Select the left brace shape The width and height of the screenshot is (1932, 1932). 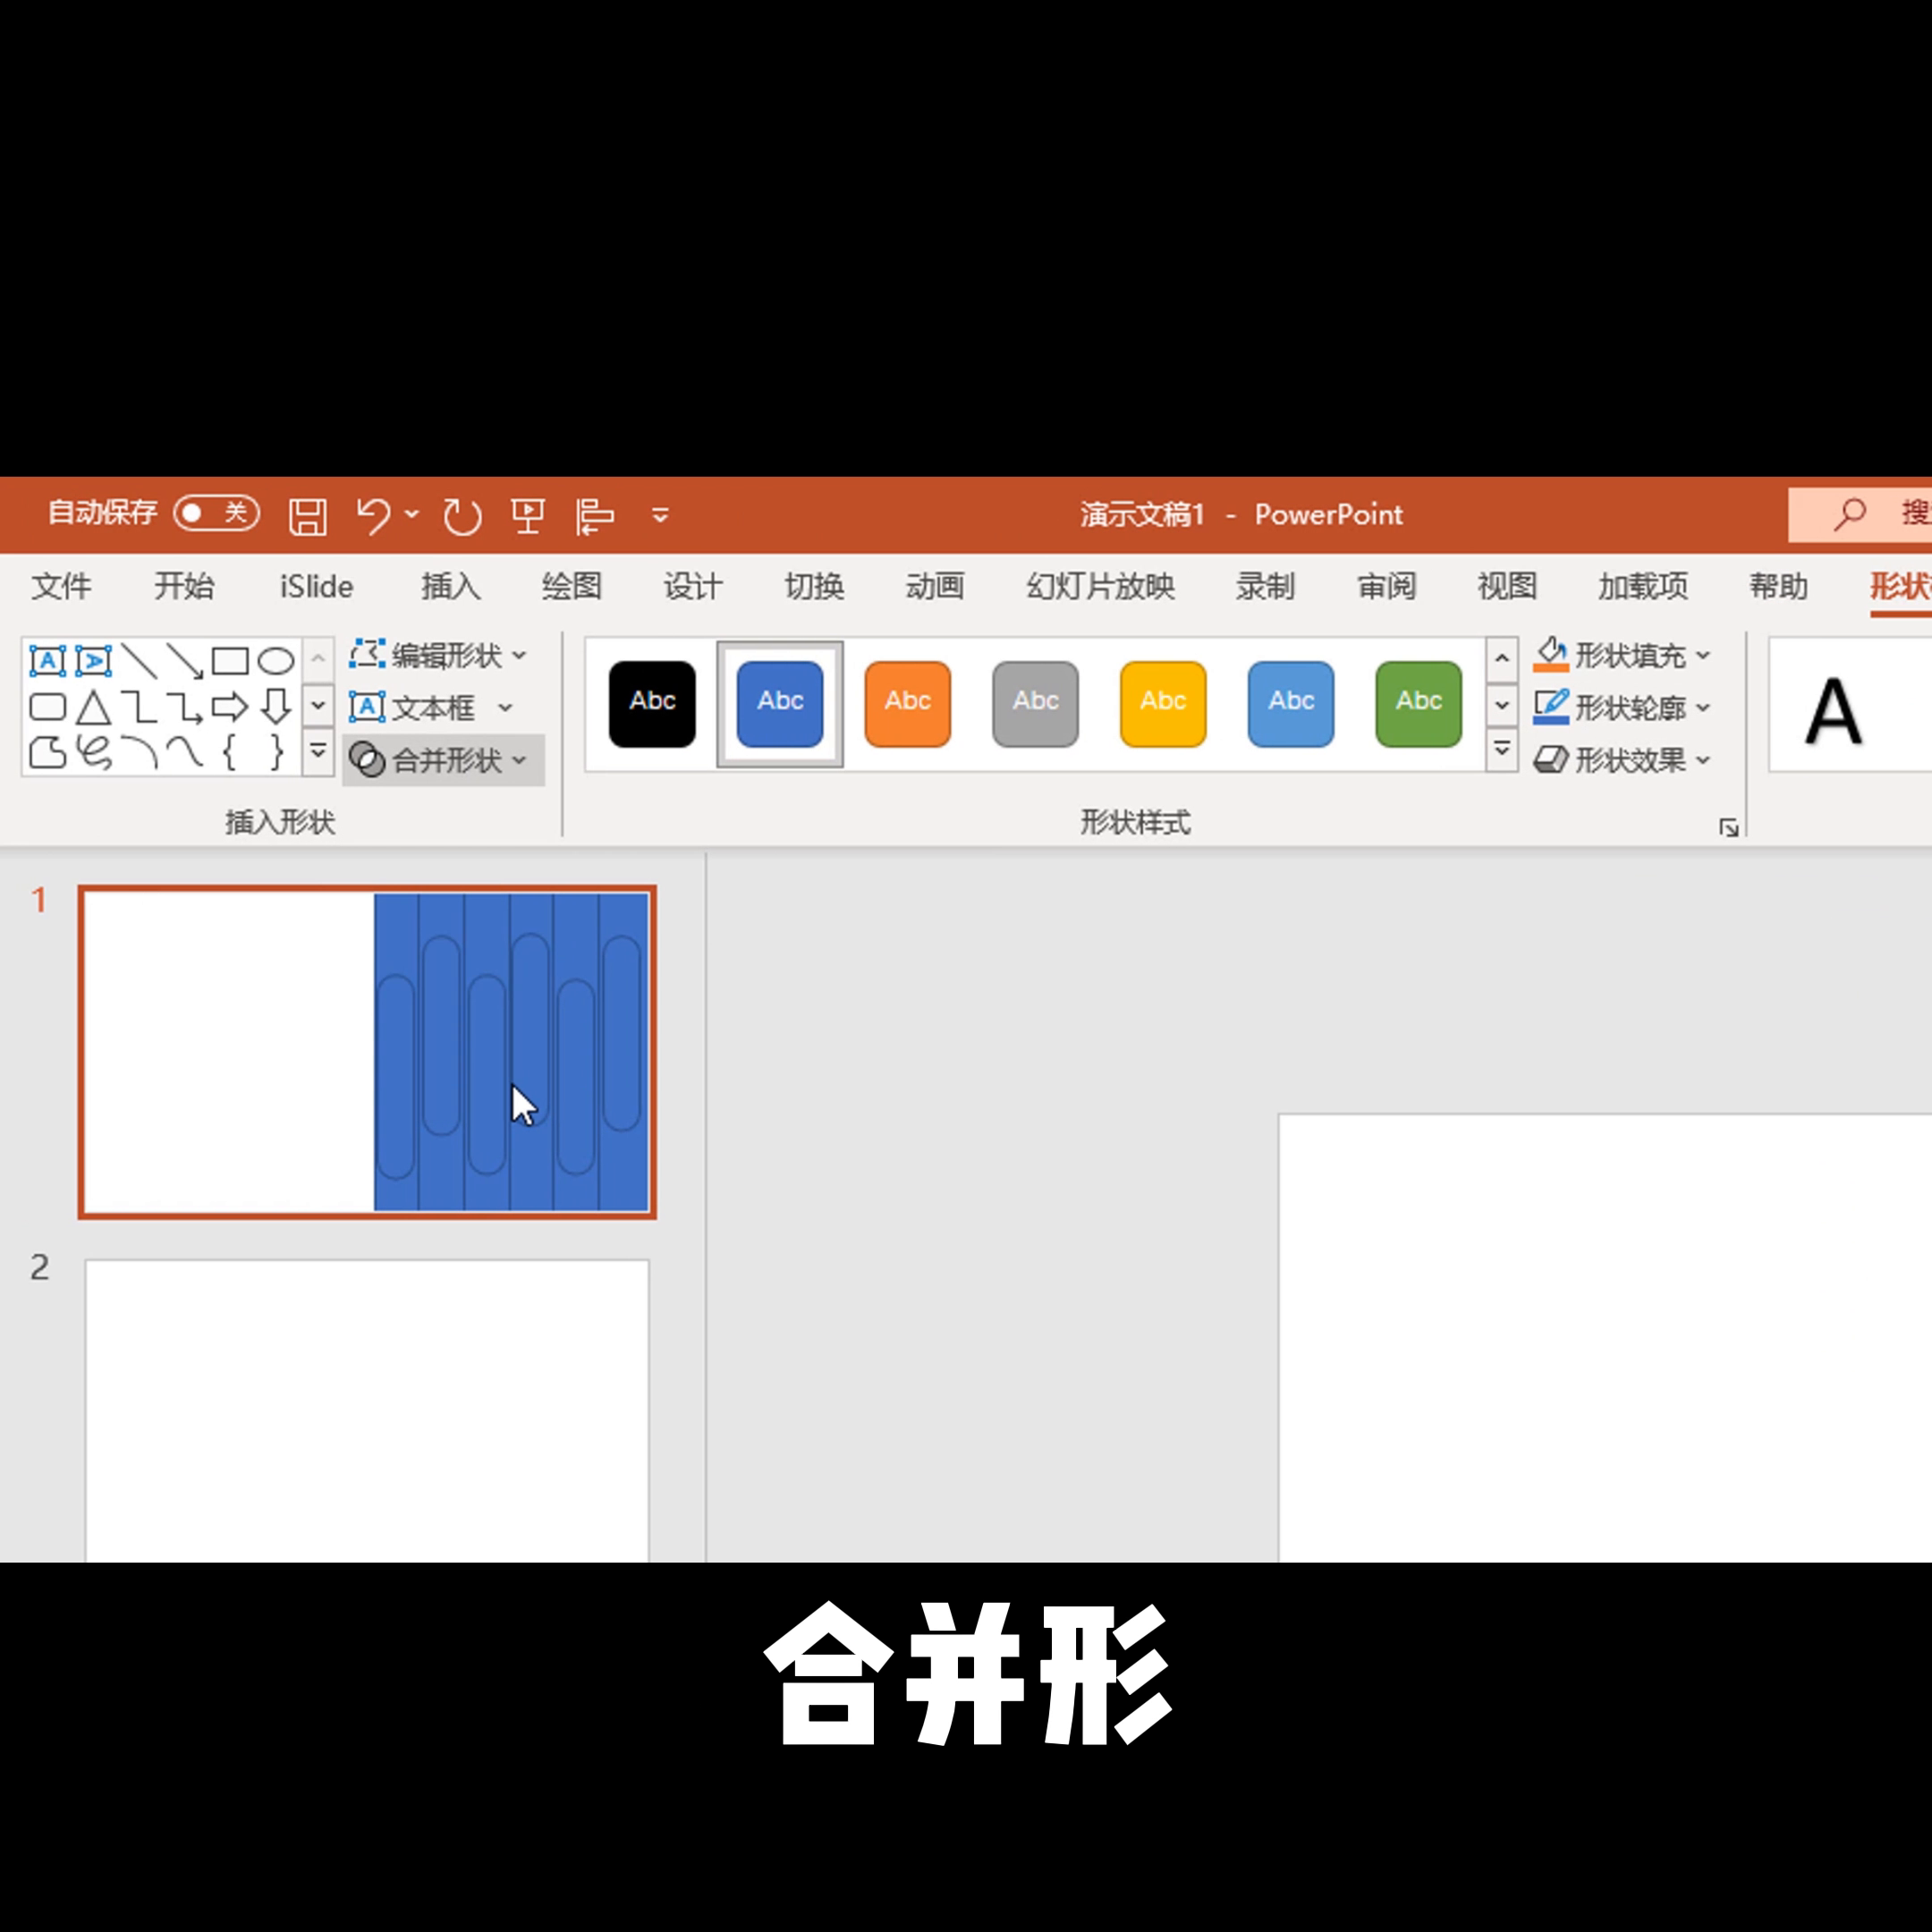tap(230, 752)
